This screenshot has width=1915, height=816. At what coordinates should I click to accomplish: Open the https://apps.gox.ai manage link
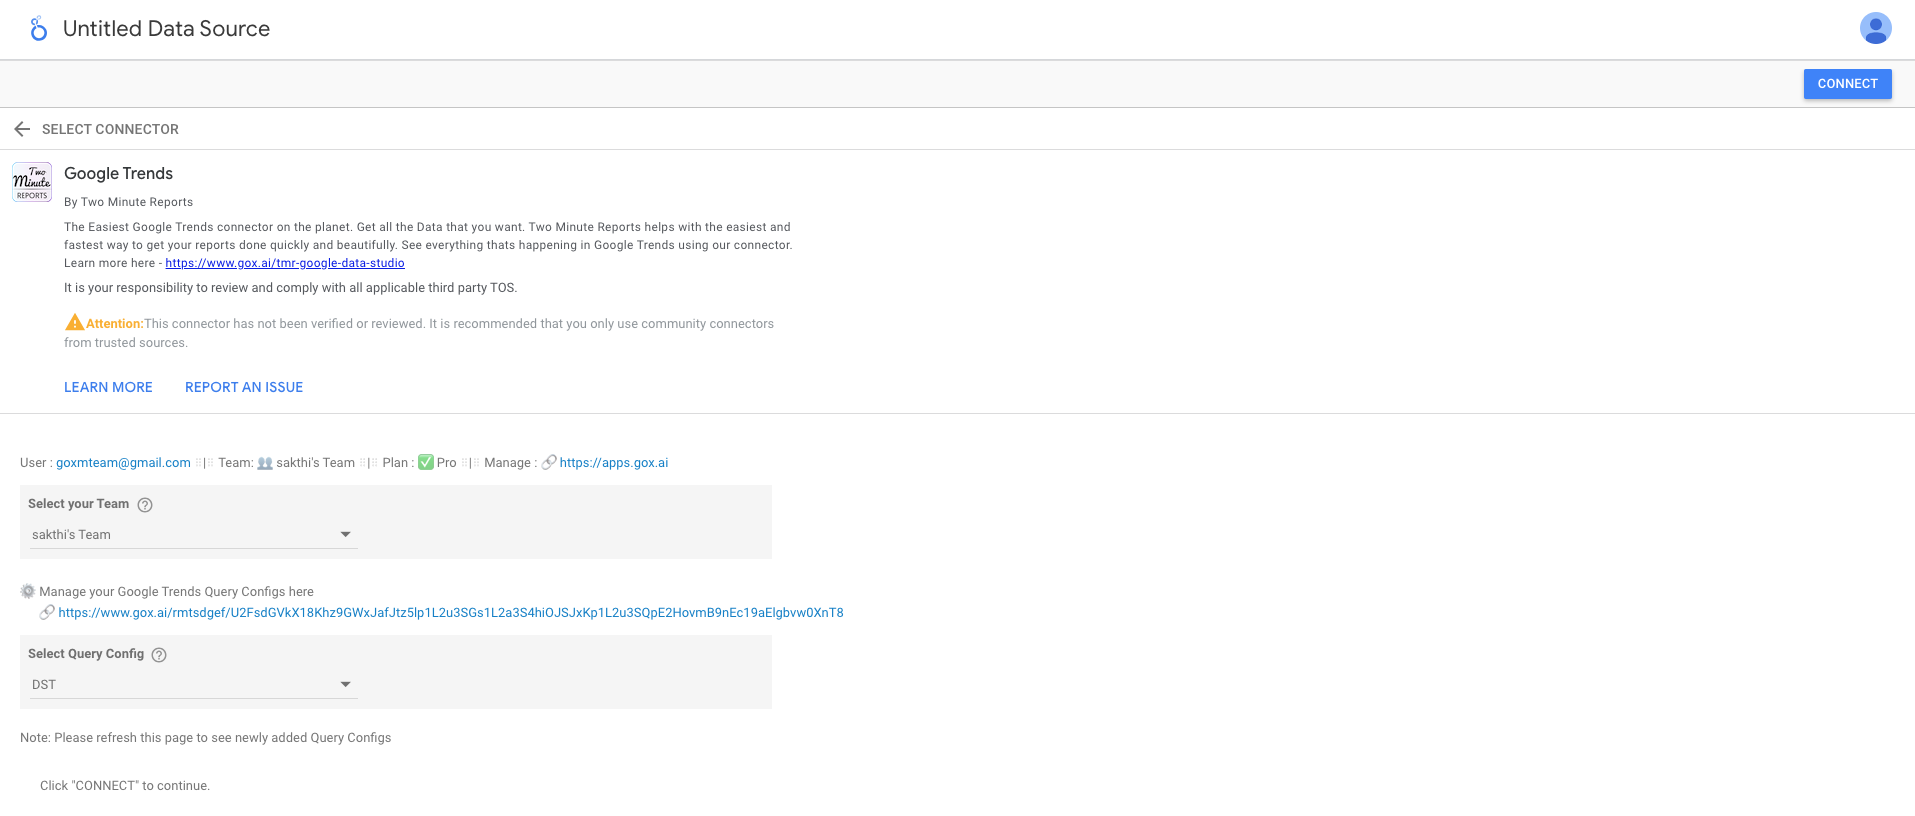[x=614, y=462]
